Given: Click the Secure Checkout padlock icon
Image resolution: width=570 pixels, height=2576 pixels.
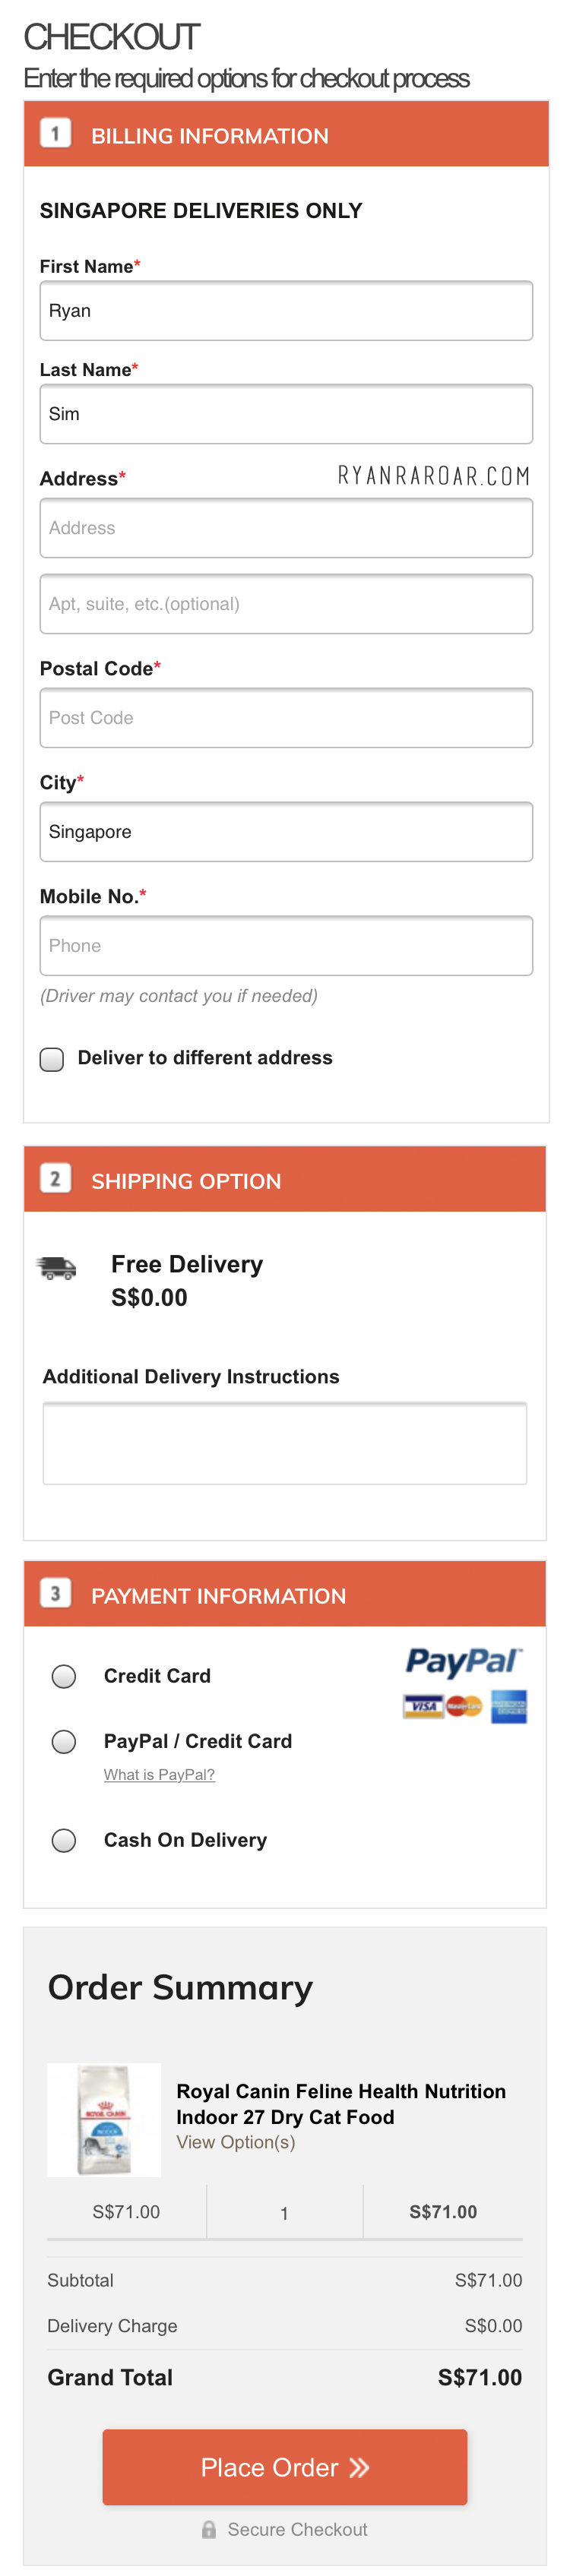Looking at the screenshot, I should point(209,2529).
